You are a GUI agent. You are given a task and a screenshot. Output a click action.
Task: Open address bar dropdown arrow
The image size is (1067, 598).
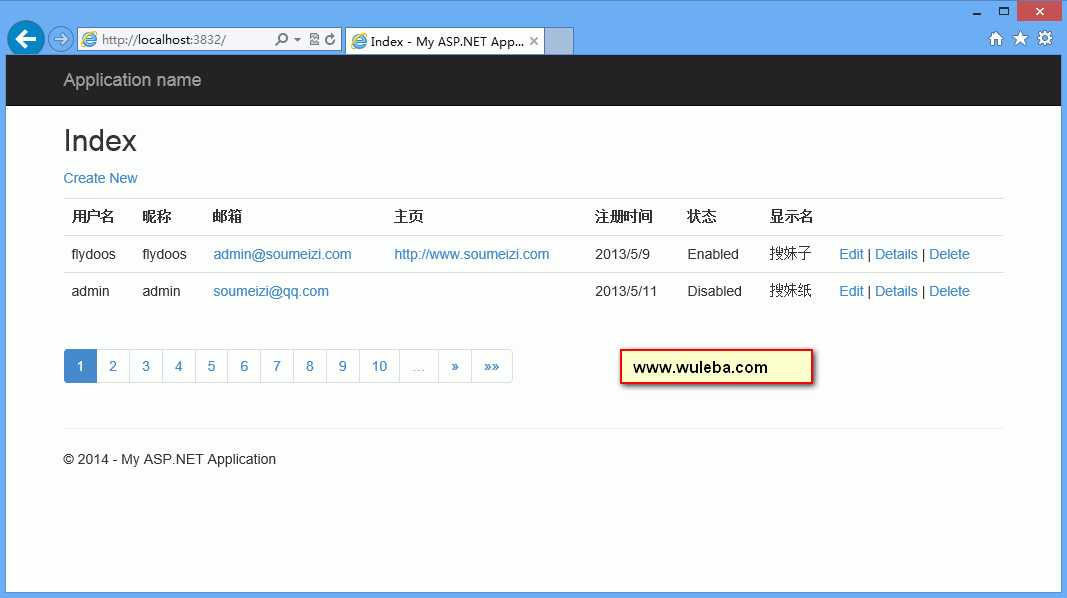click(x=297, y=39)
